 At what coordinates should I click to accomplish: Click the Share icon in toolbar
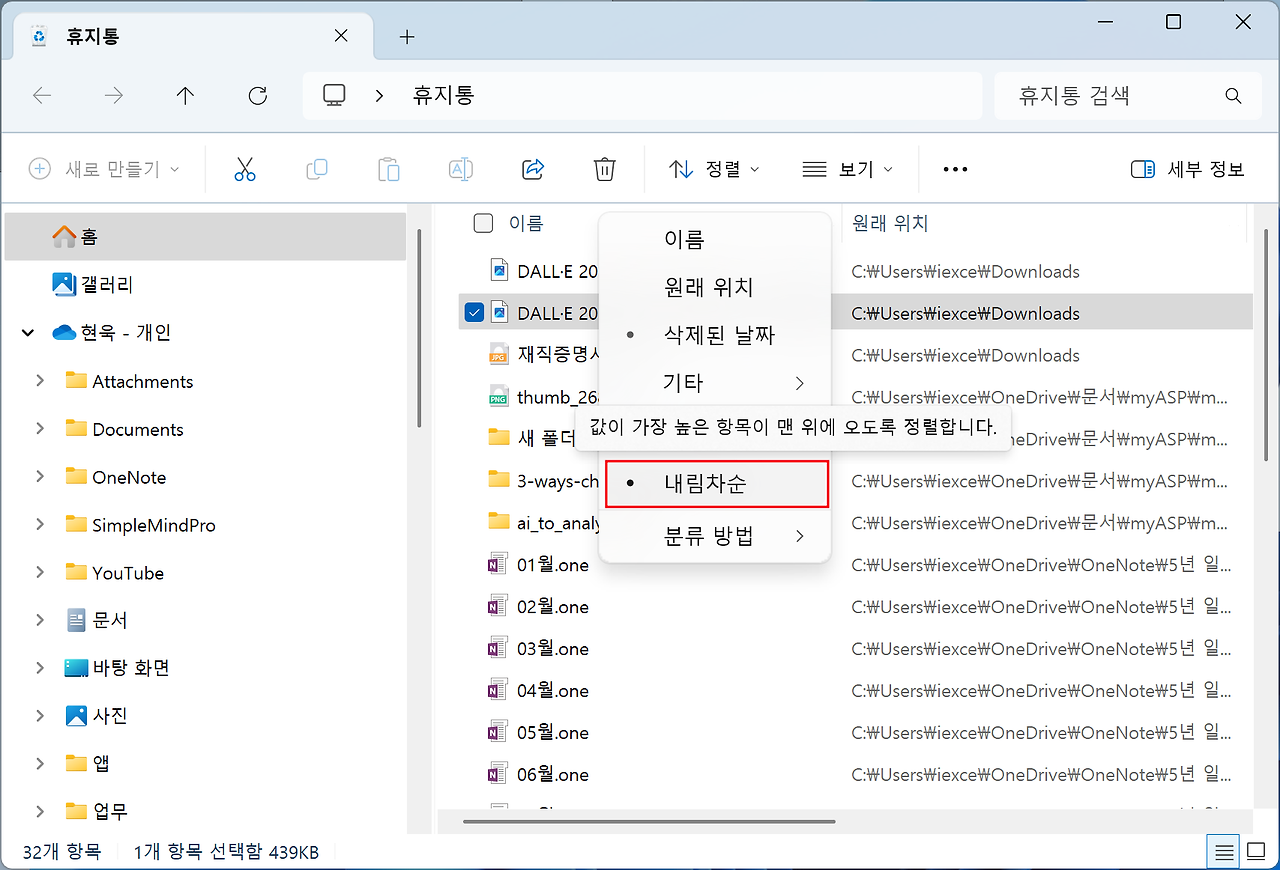[x=533, y=169]
